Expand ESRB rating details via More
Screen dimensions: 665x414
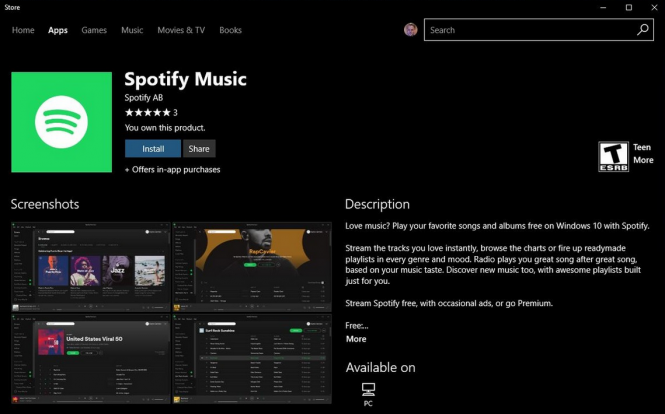point(643,160)
